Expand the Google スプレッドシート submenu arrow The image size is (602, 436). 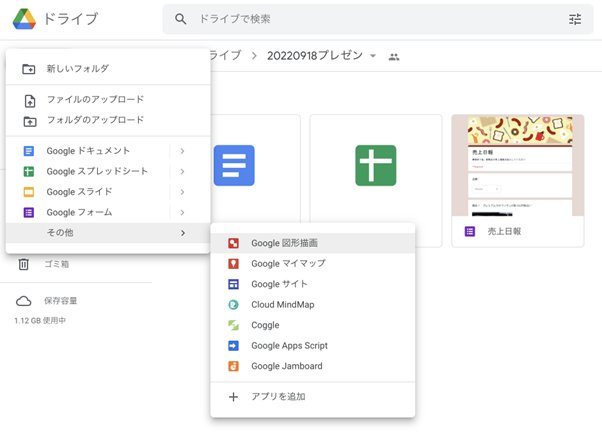coord(182,172)
